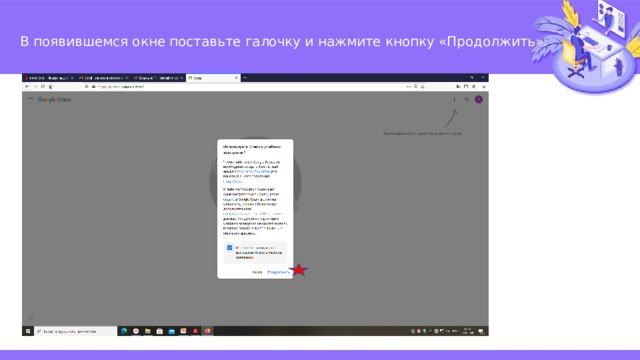Open File Explorer from the taskbar
This screenshot has width=640, height=360.
click(148, 331)
